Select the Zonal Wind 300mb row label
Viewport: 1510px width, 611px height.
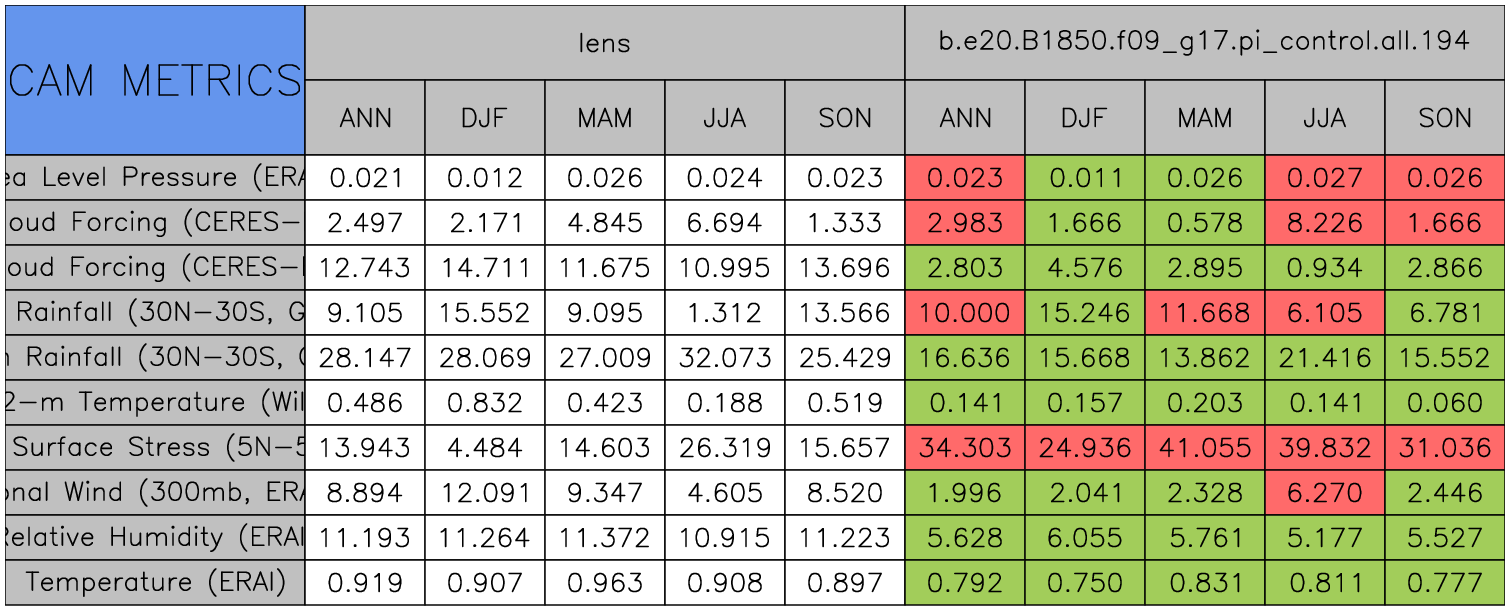click(155, 493)
